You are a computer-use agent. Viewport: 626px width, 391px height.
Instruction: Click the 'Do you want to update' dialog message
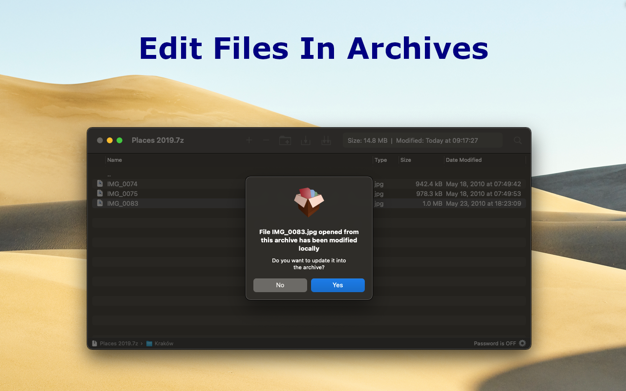pyautogui.click(x=309, y=264)
